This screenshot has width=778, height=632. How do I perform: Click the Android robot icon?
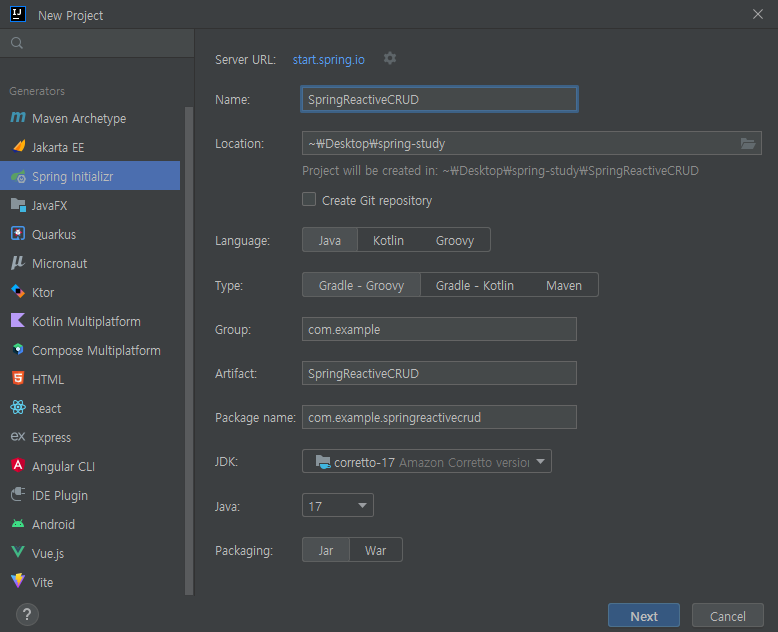coord(18,523)
